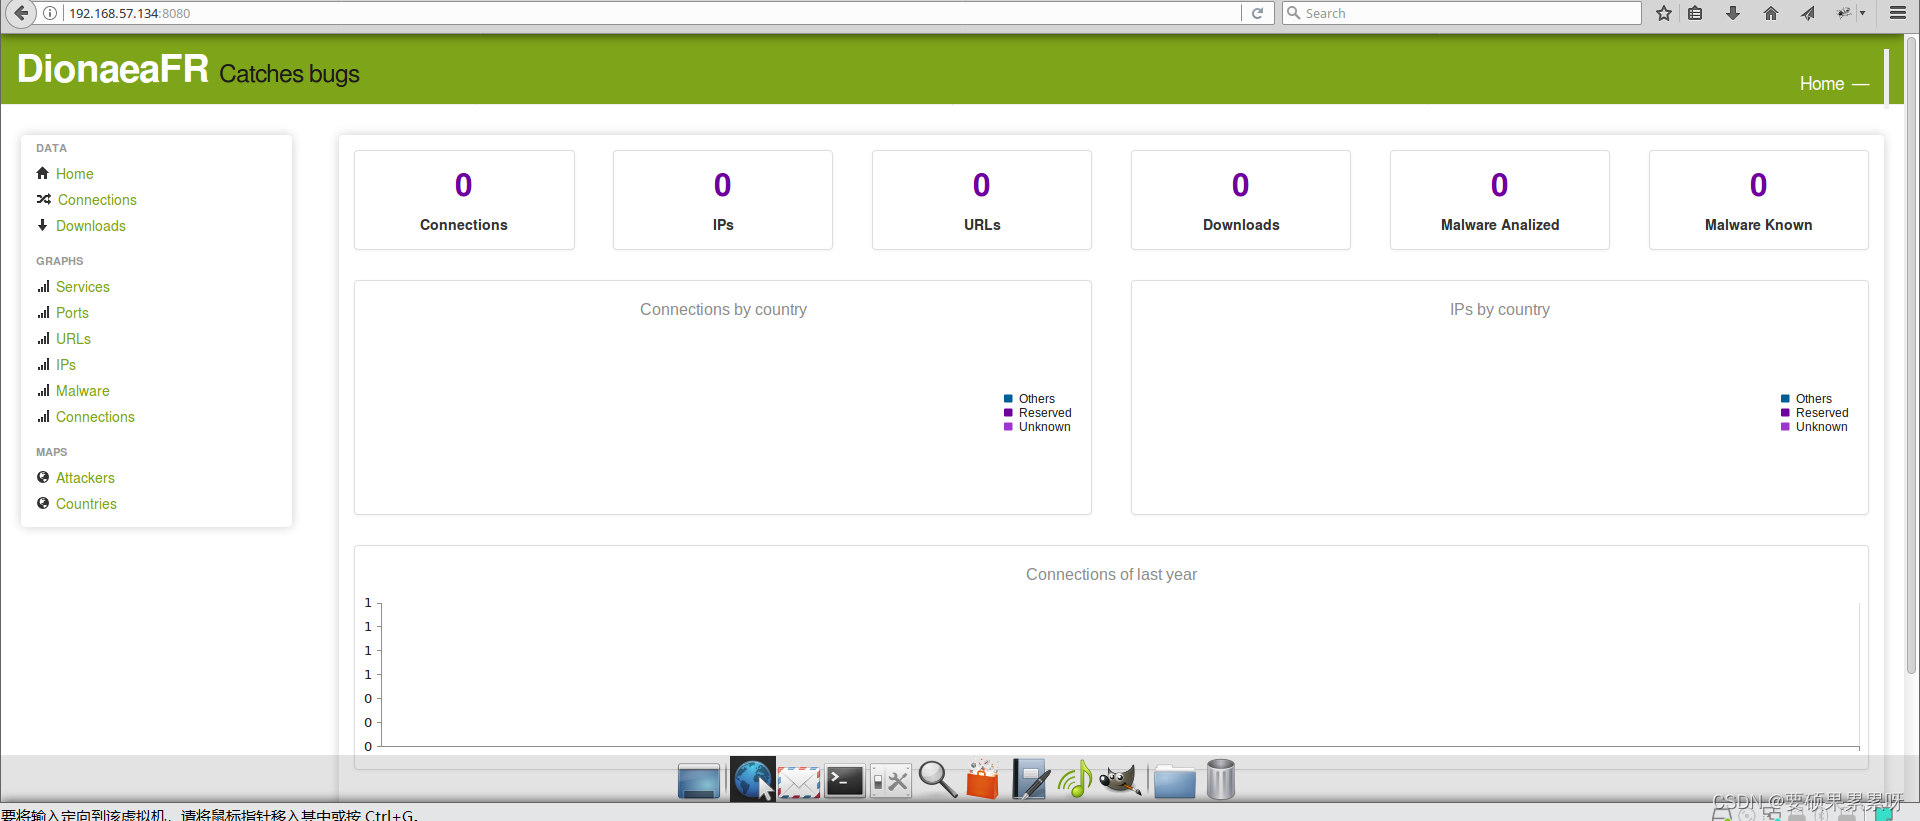Open Downloads in the sidebar

coord(91,226)
